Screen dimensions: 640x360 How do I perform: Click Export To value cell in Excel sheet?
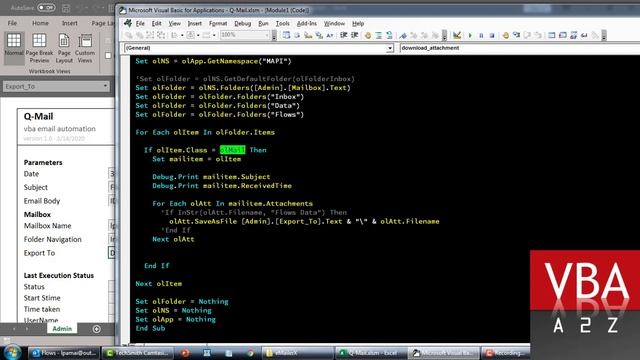click(111, 253)
